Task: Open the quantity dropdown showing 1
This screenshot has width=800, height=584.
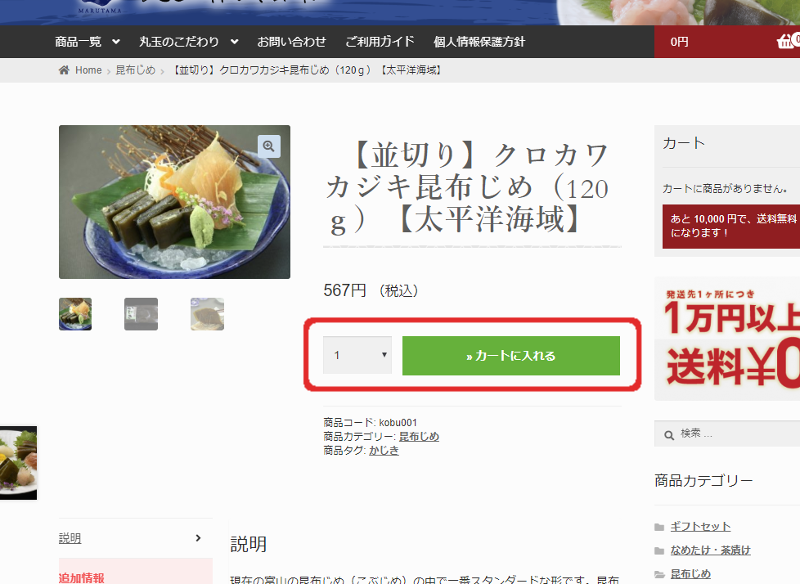Action: (x=357, y=355)
